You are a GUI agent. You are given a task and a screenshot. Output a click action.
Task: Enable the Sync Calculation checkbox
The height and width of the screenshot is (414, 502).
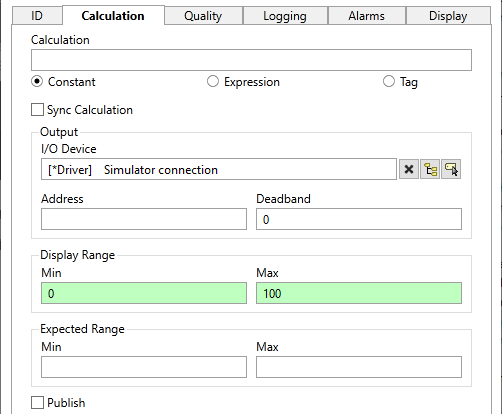click(37, 110)
